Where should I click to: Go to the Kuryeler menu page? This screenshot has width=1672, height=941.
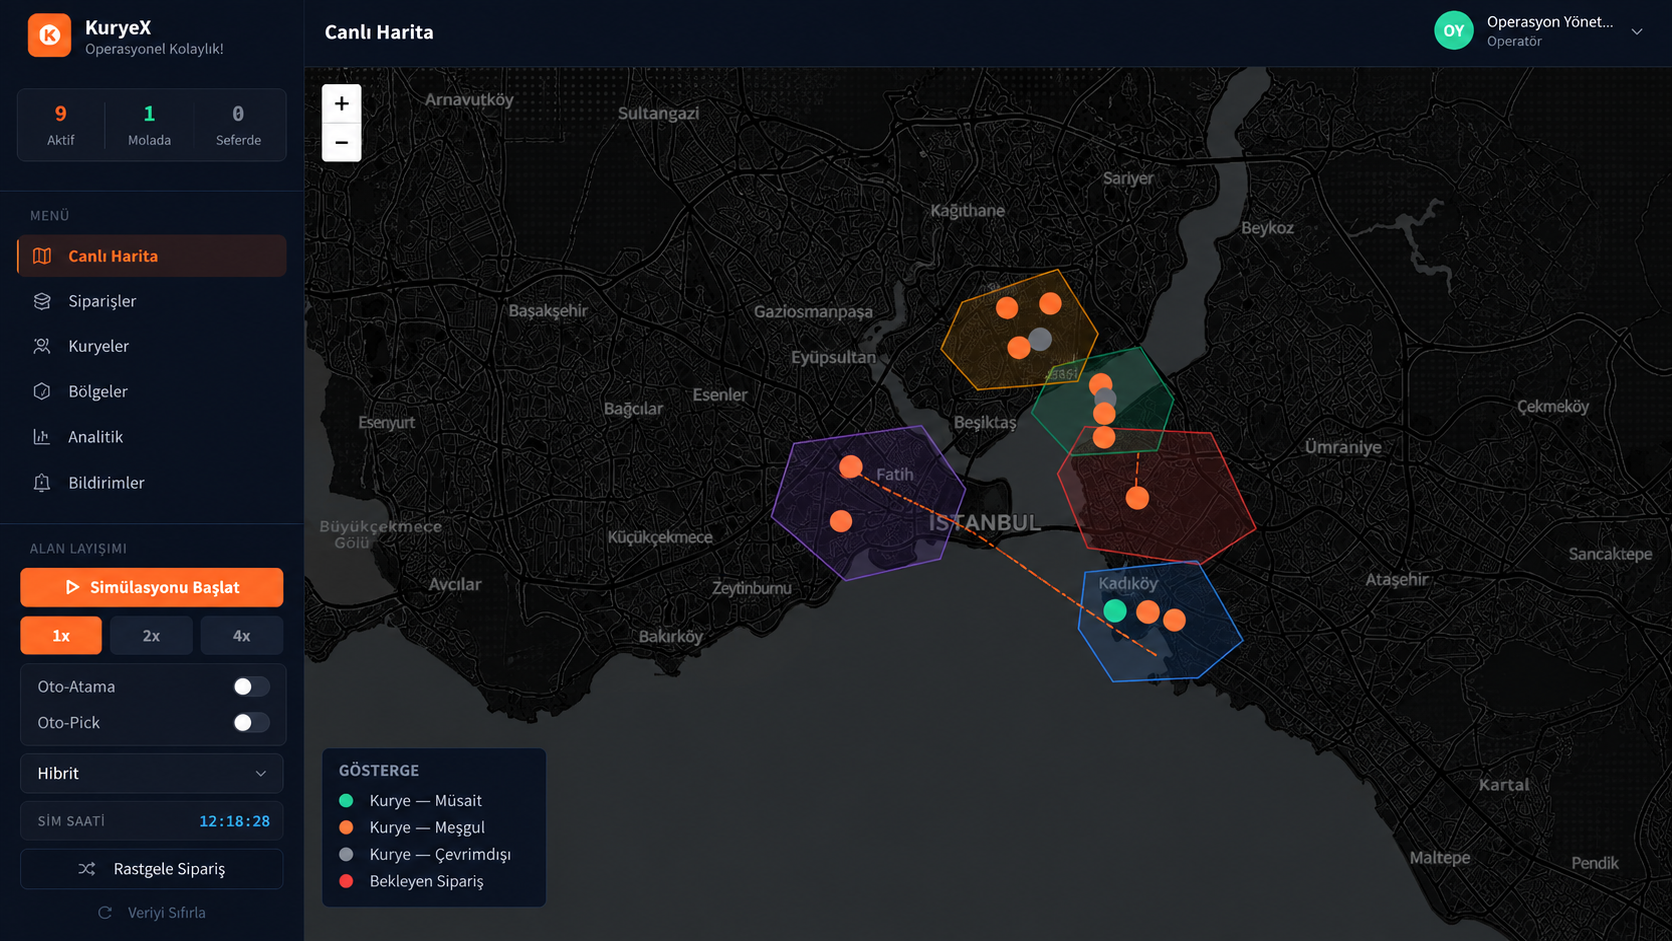coord(152,346)
